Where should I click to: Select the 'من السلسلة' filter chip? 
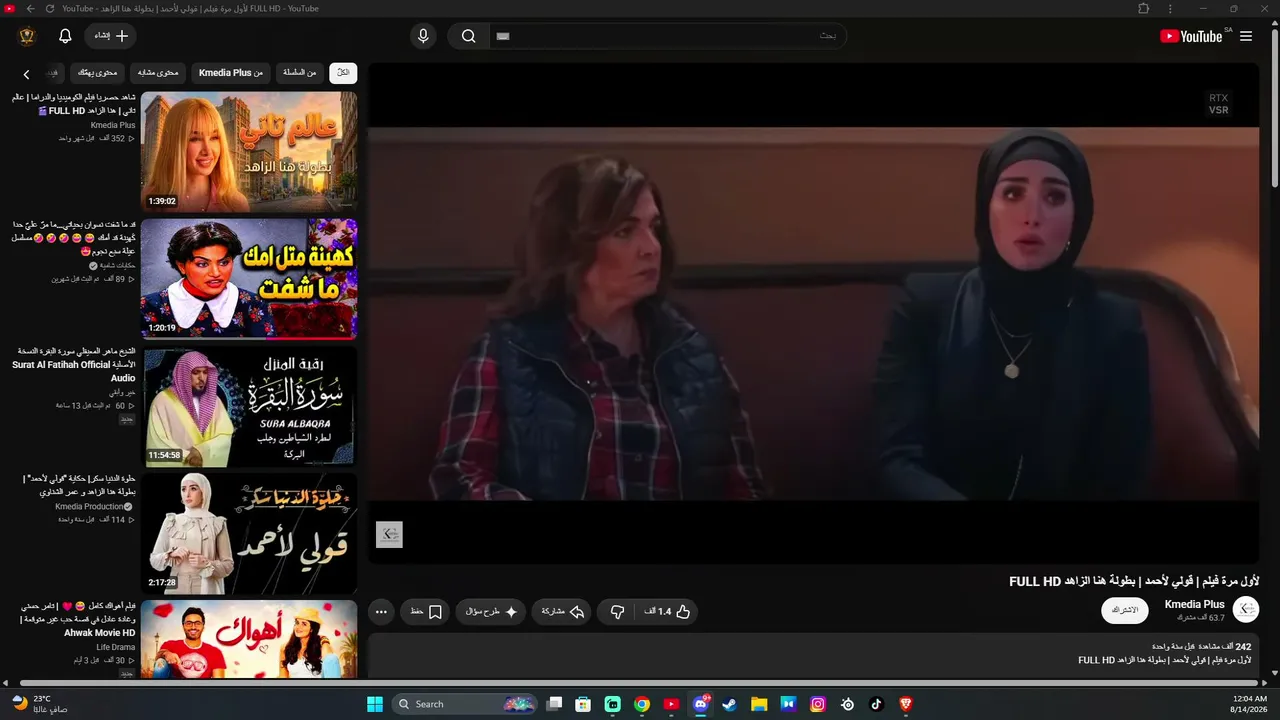point(299,72)
